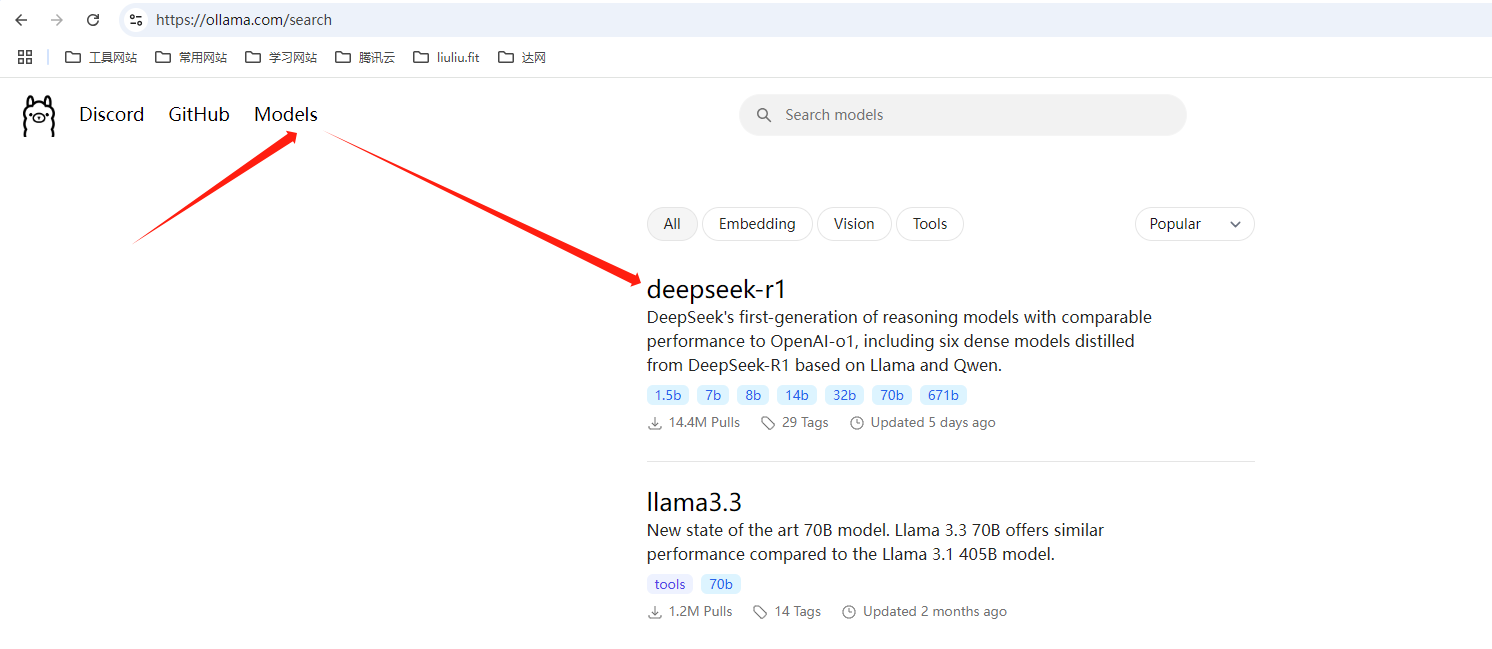The height and width of the screenshot is (649, 1492).
Task: Select the All filter pill
Action: [x=671, y=224]
